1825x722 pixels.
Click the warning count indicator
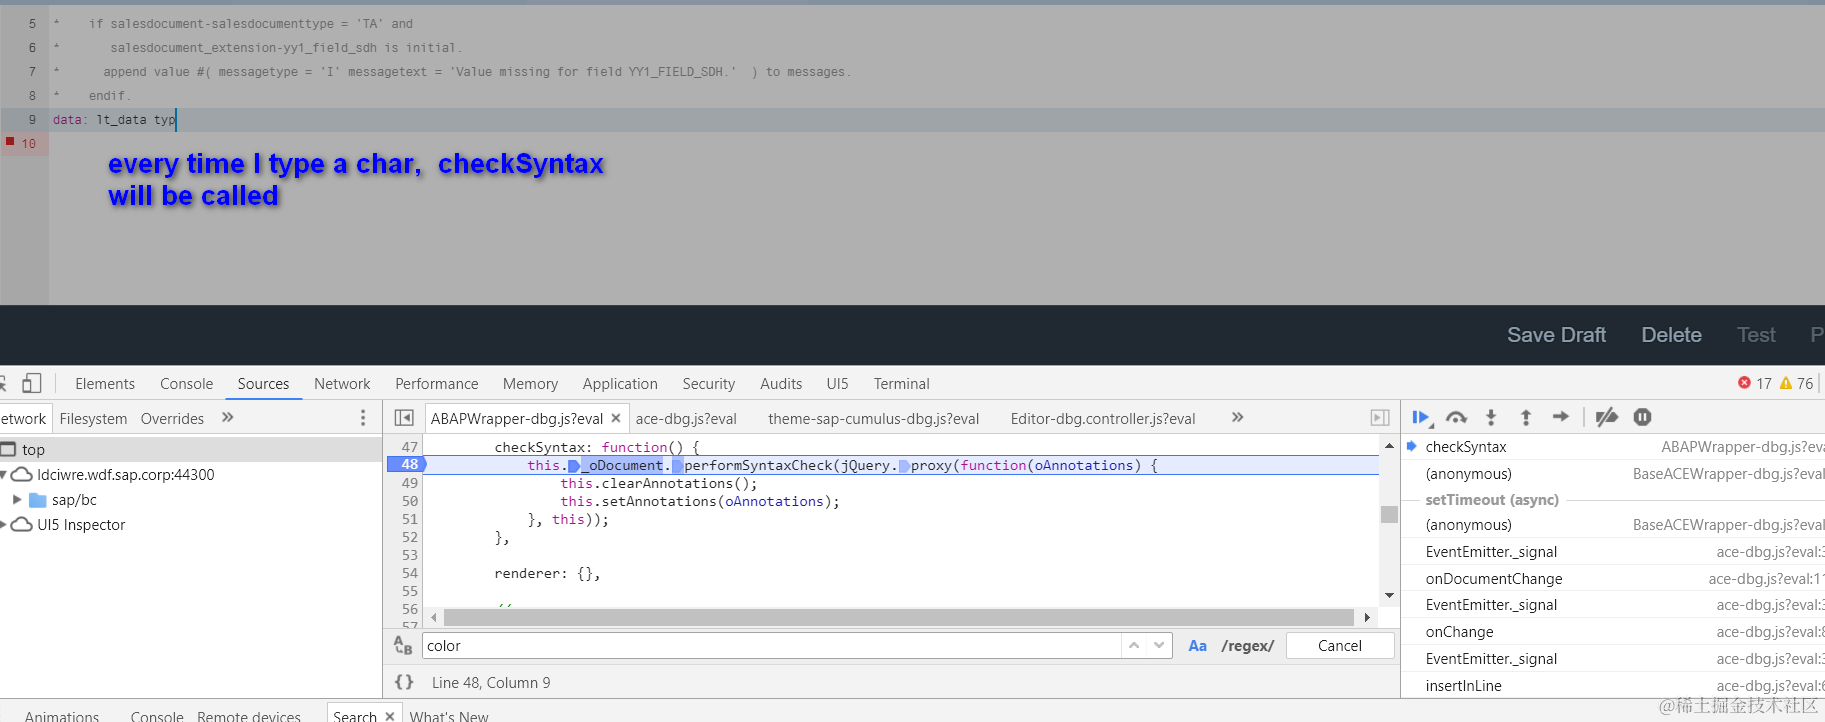[1796, 383]
